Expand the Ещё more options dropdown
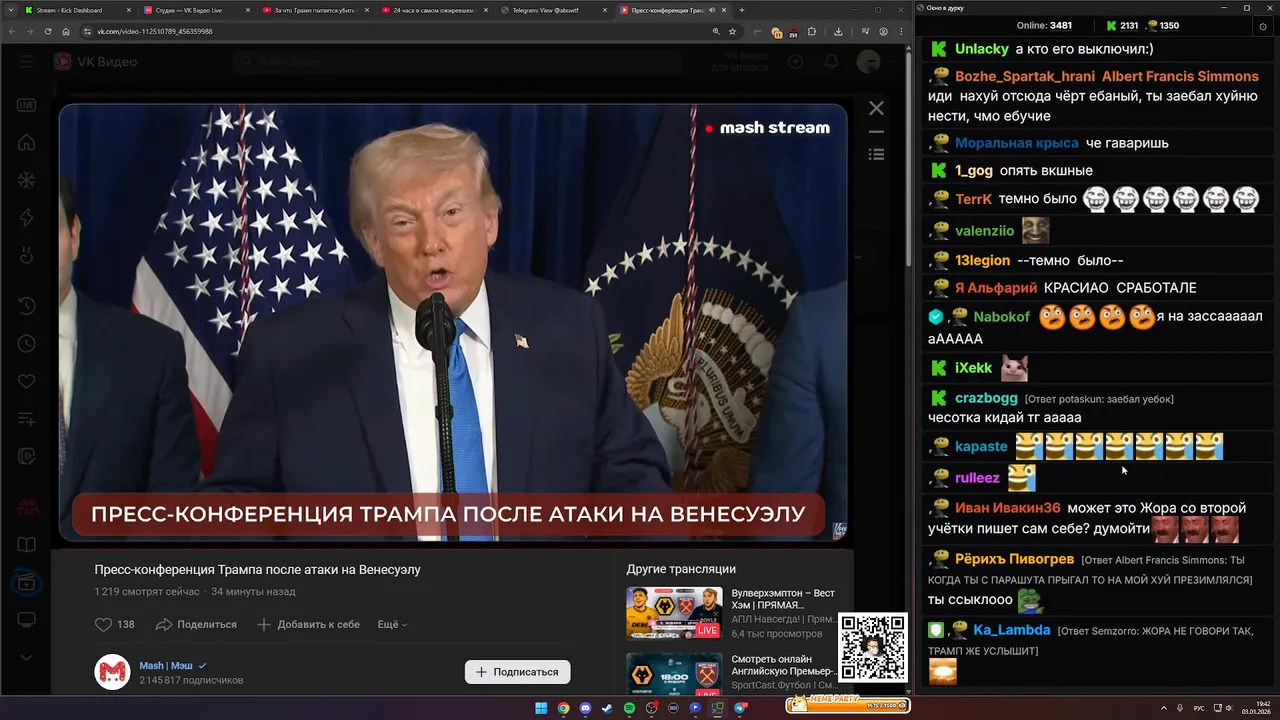The image size is (1280, 720). click(x=392, y=624)
